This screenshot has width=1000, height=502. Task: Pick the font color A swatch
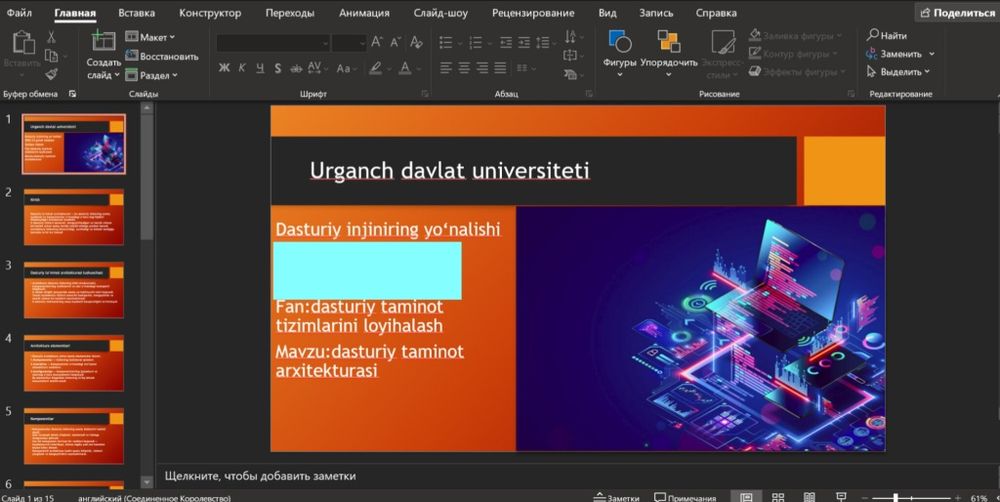(405, 68)
